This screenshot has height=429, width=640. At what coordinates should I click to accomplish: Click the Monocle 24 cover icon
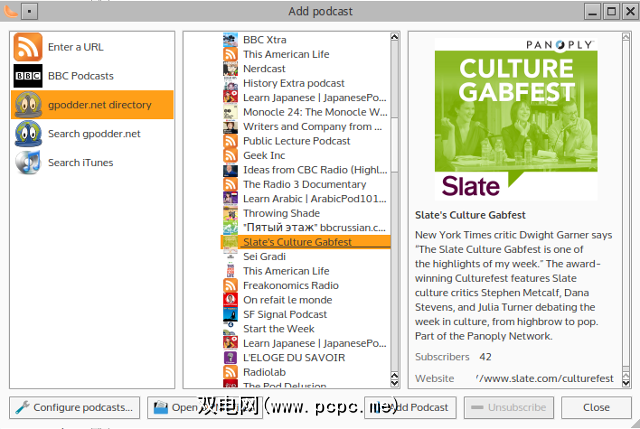click(x=230, y=112)
